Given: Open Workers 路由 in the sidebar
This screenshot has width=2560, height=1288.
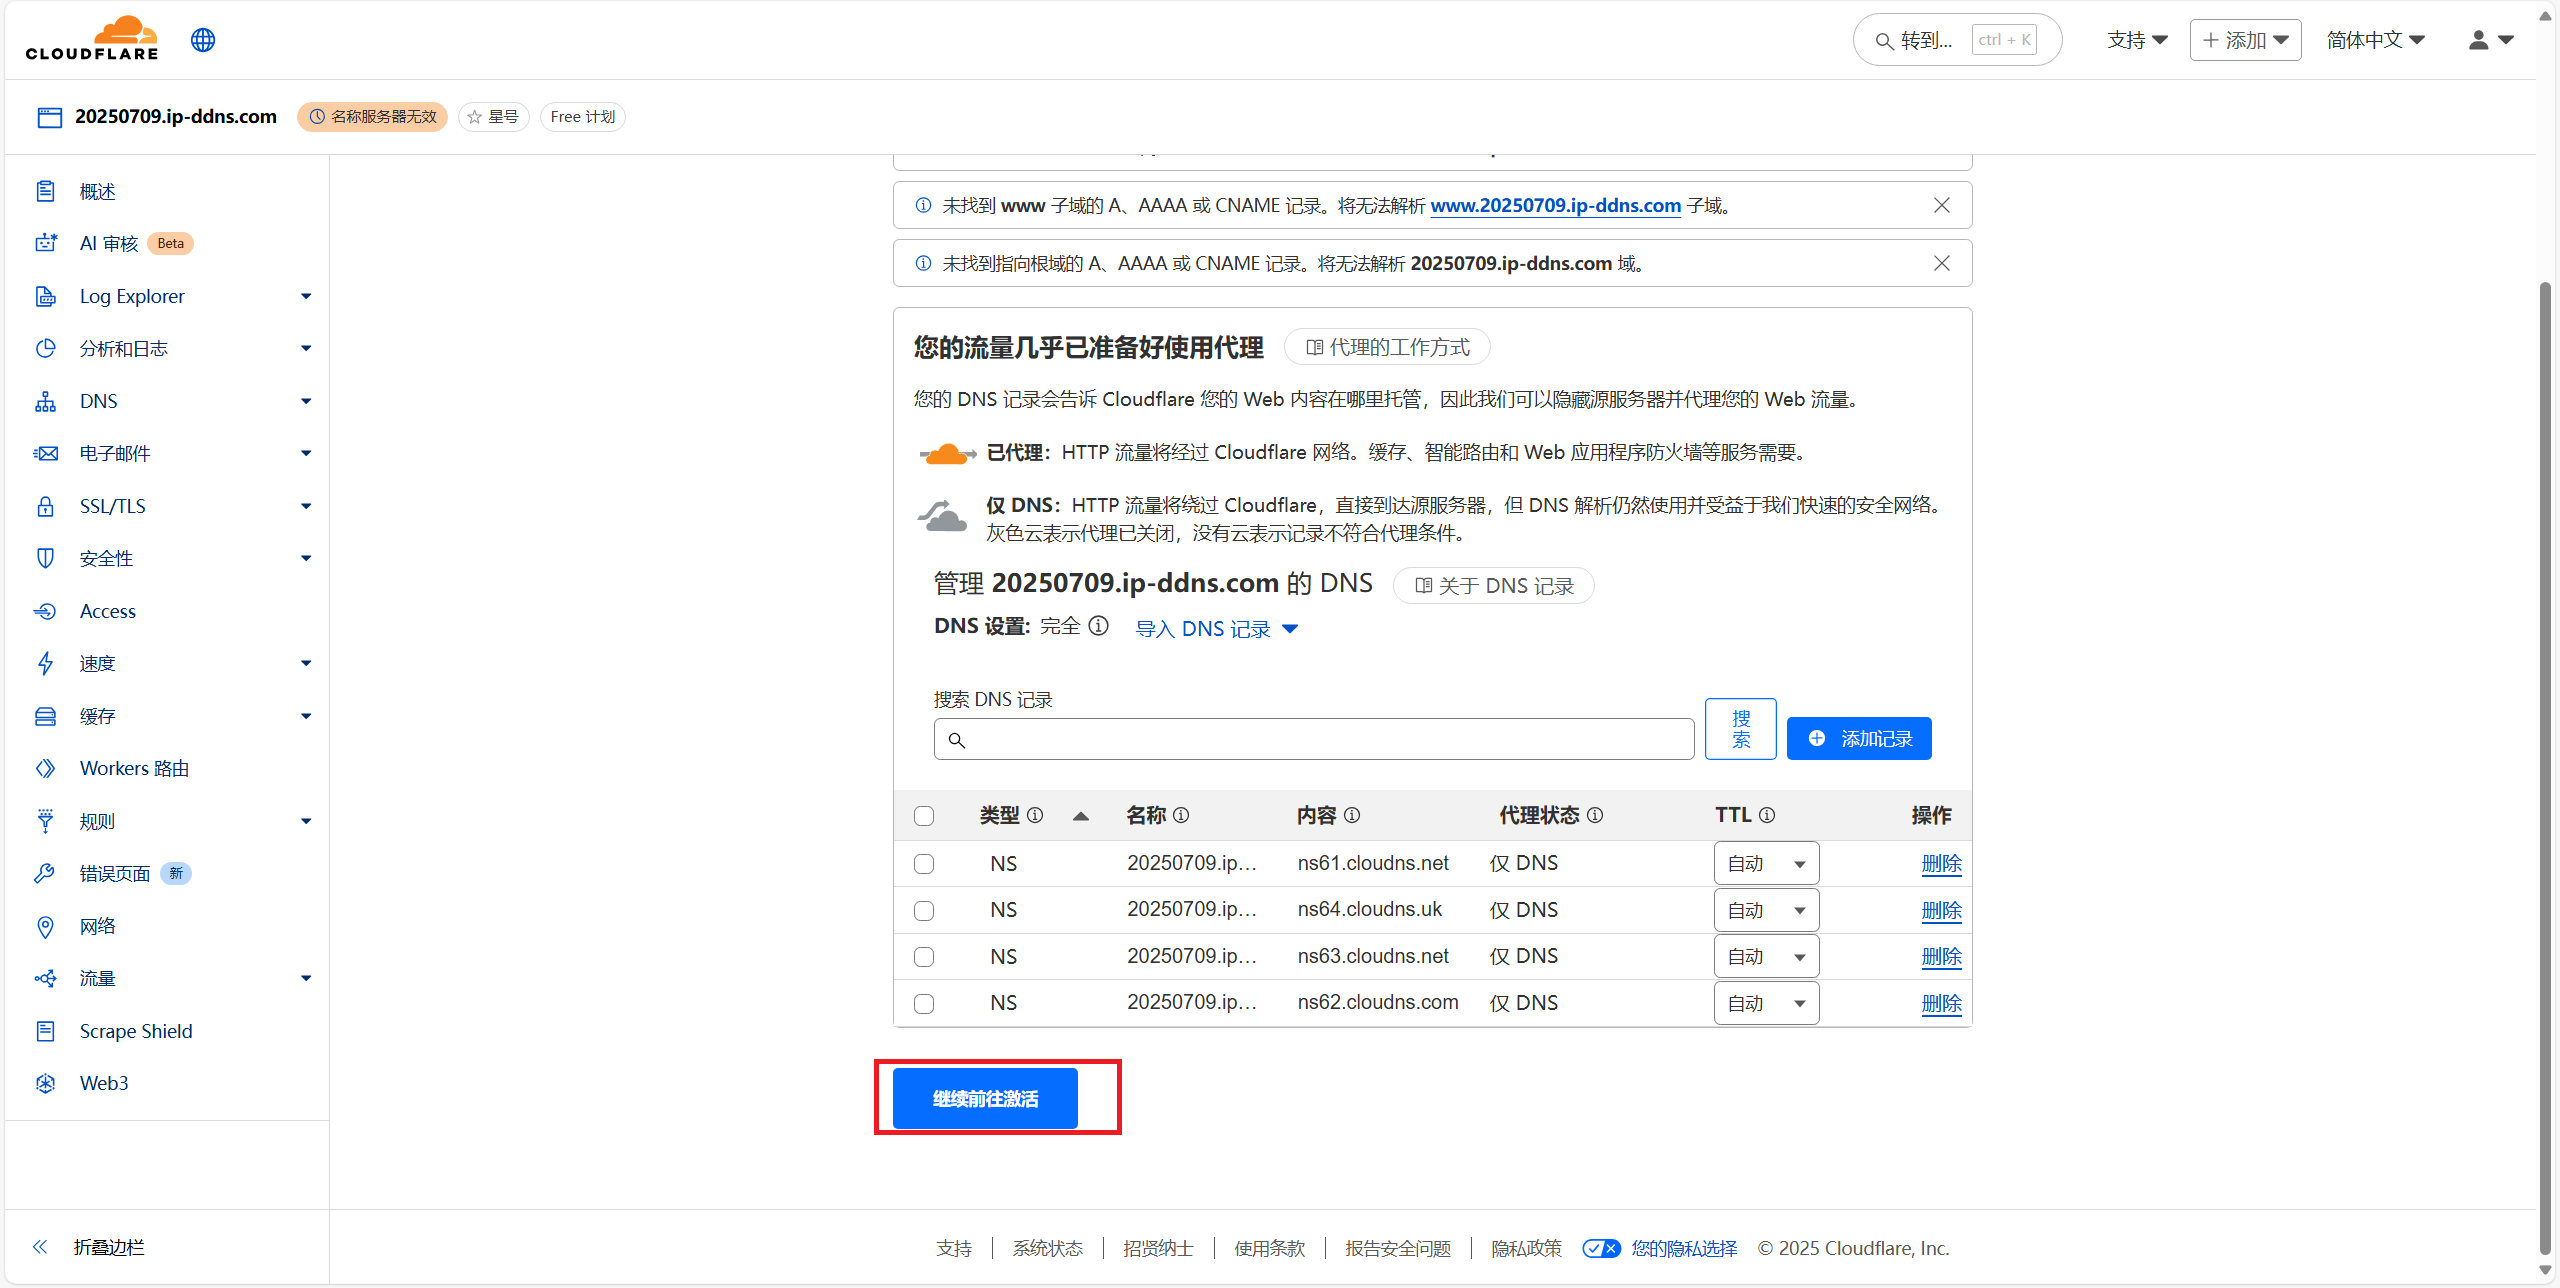Looking at the screenshot, I should pos(134,768).
